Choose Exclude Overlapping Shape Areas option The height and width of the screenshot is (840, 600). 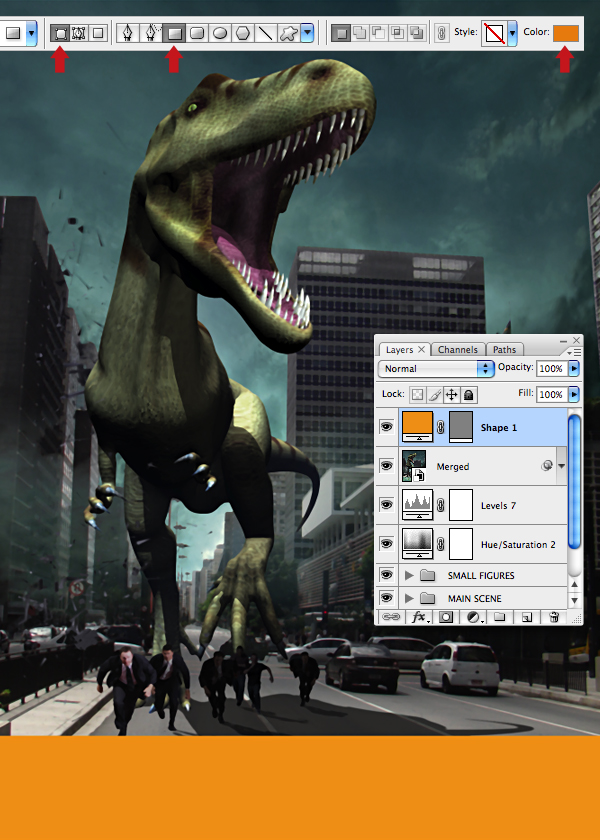417,33
